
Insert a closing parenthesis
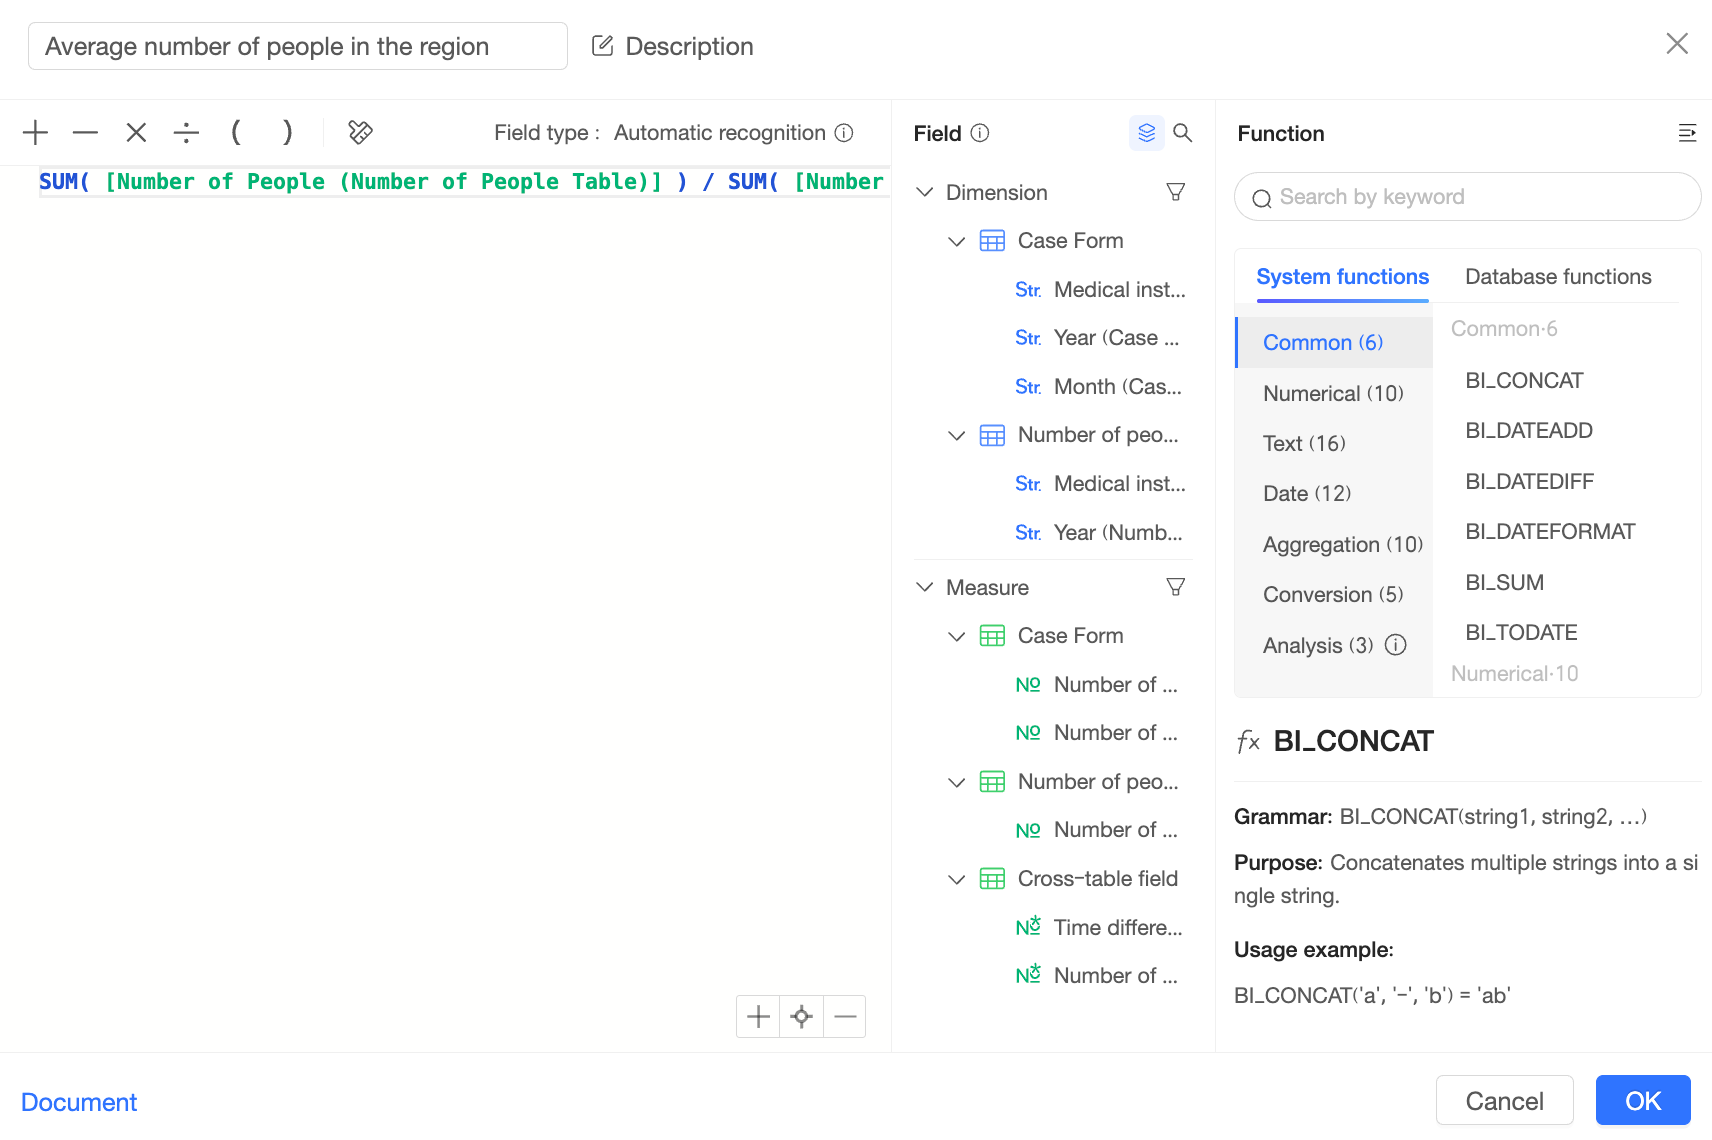(287, 132)
